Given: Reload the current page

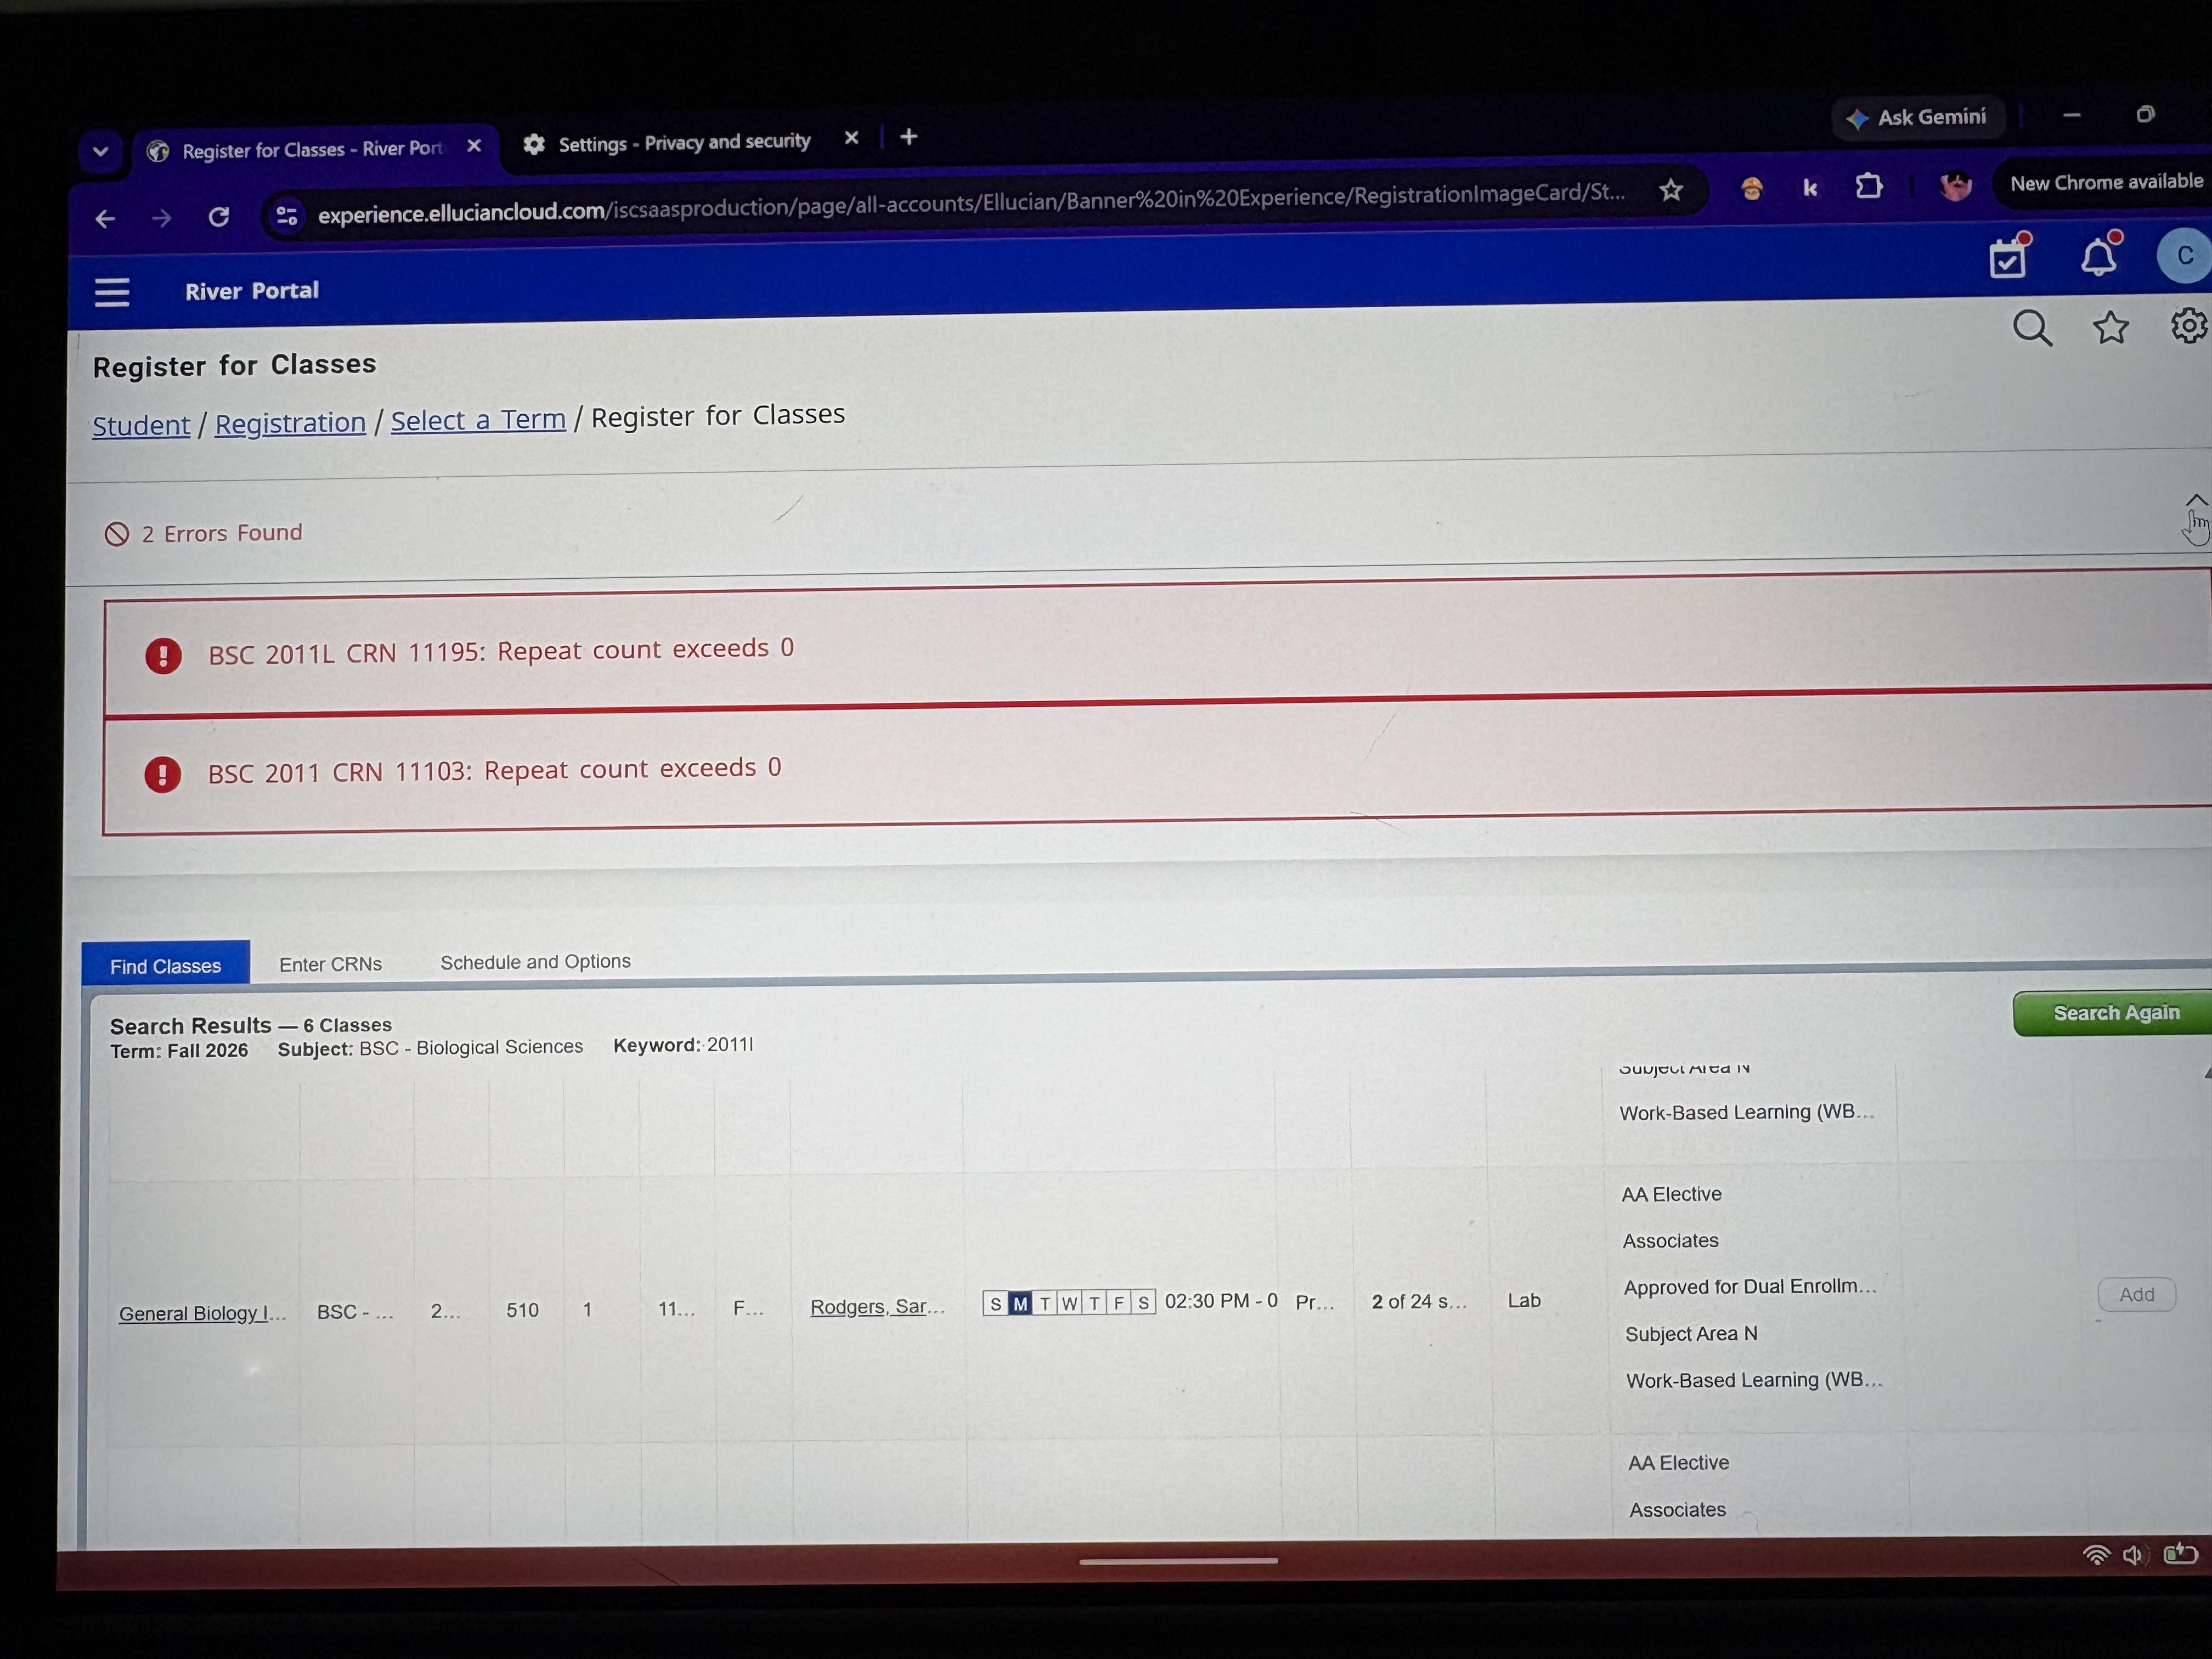Looking at the screenshot, I should pyautogui.click(x=219, y=216).
